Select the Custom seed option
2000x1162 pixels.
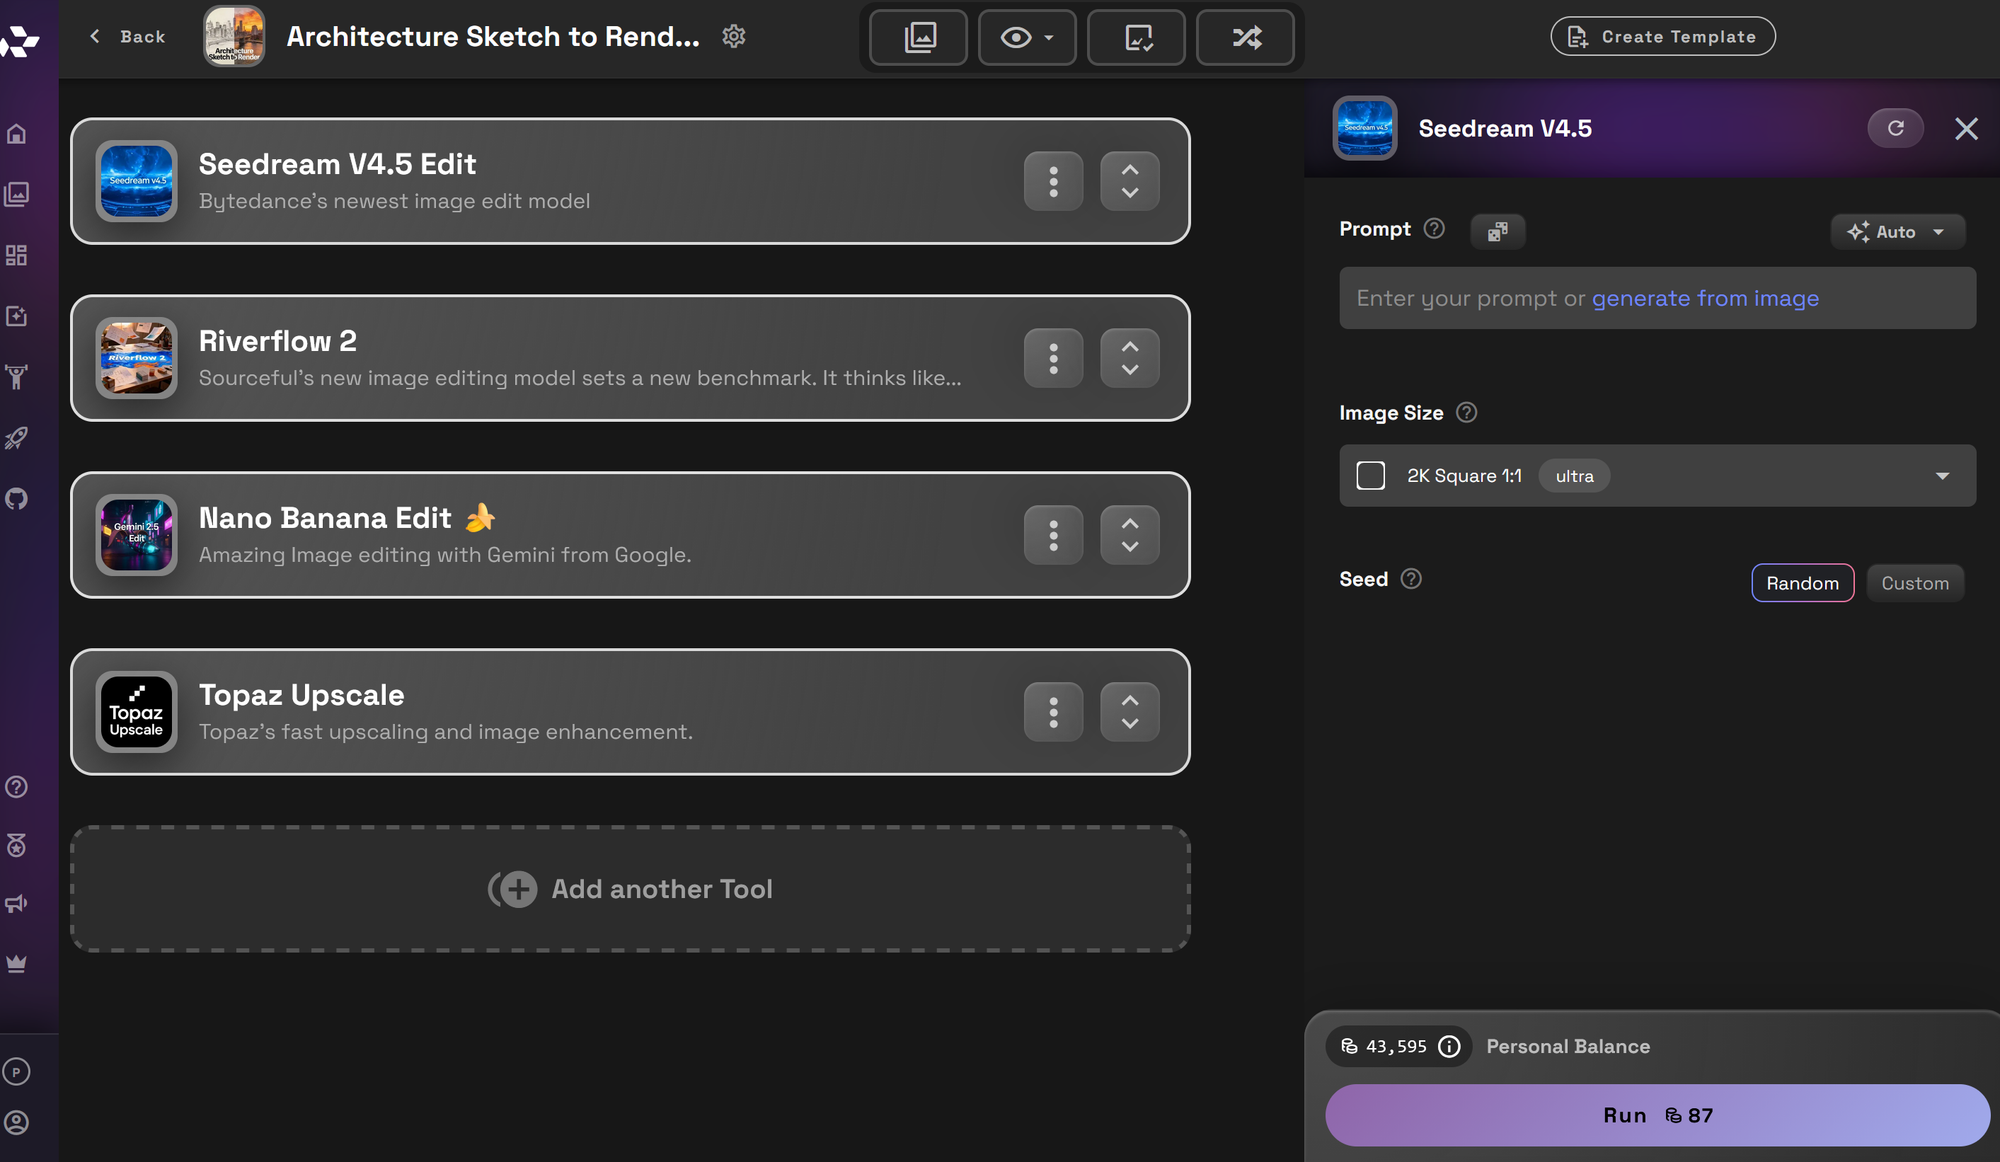click(x=1914, y=583)
